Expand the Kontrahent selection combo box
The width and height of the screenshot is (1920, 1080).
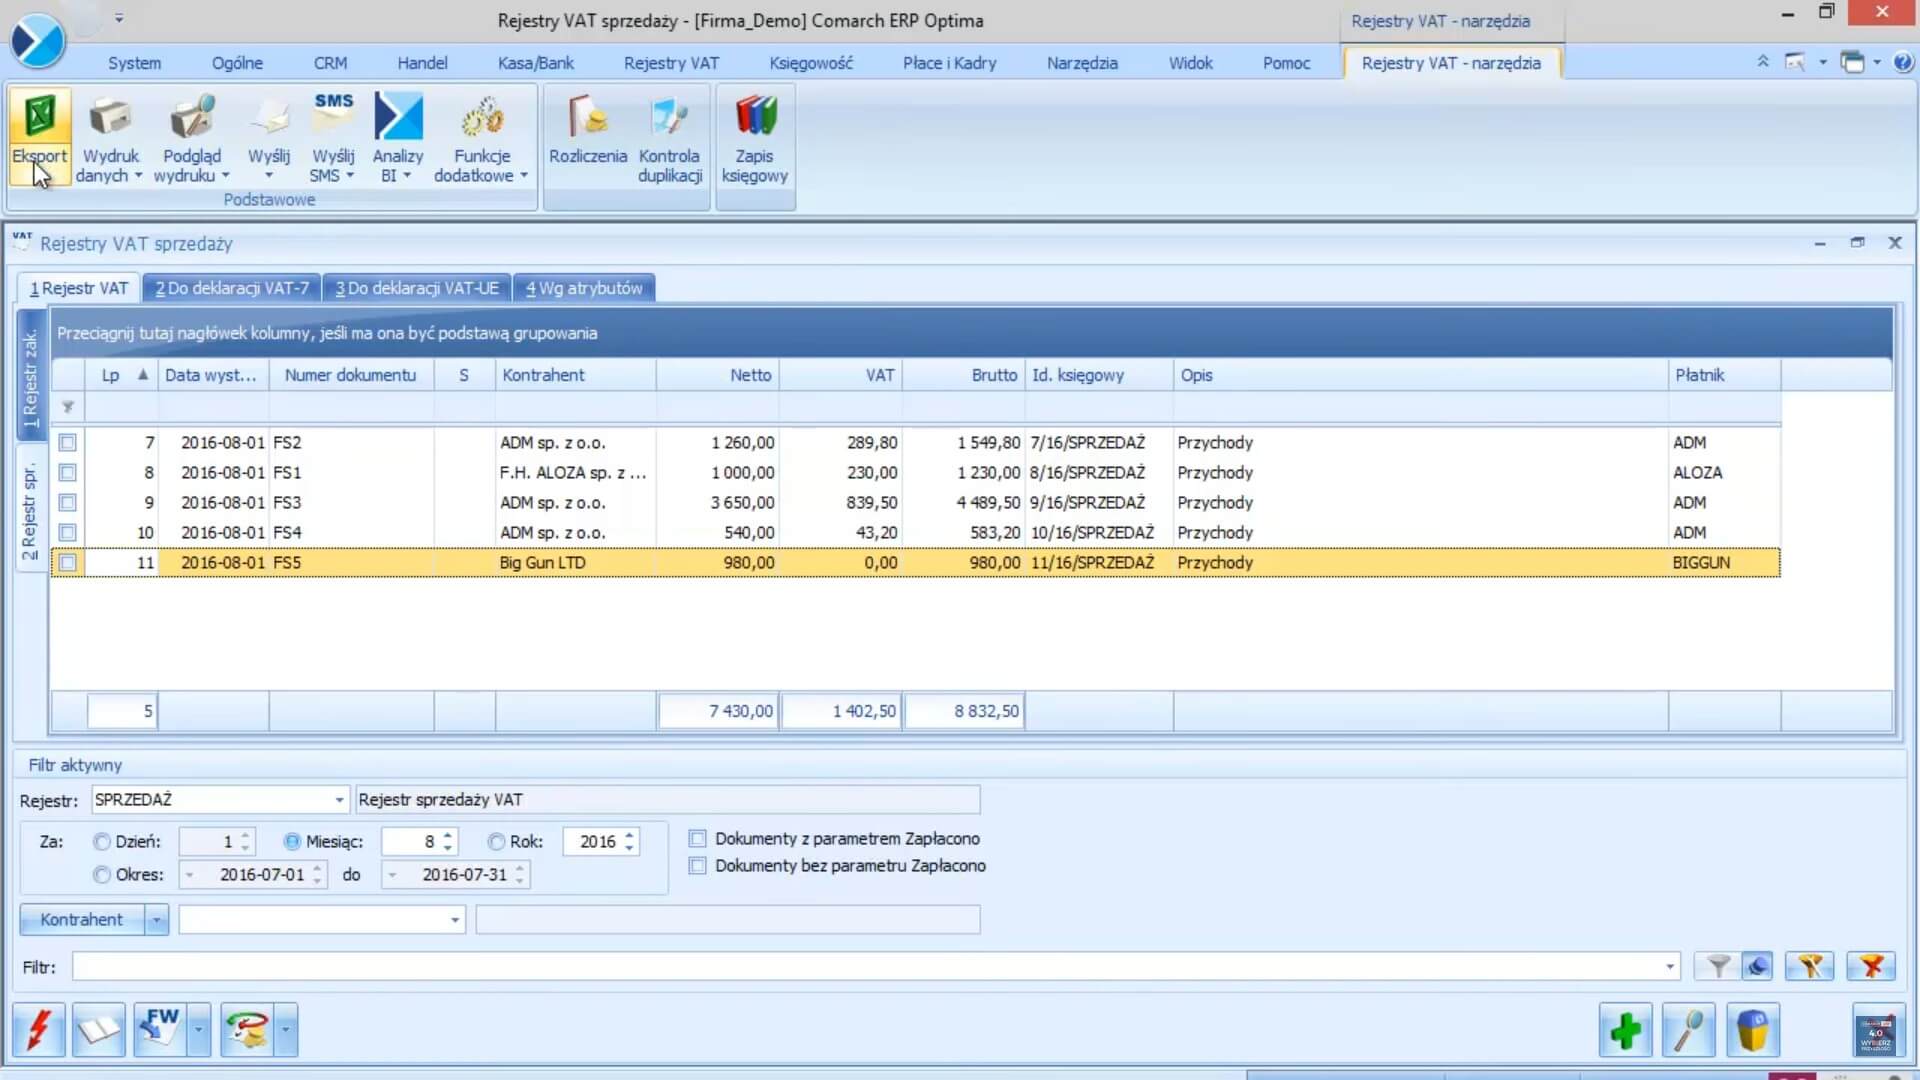455,919
